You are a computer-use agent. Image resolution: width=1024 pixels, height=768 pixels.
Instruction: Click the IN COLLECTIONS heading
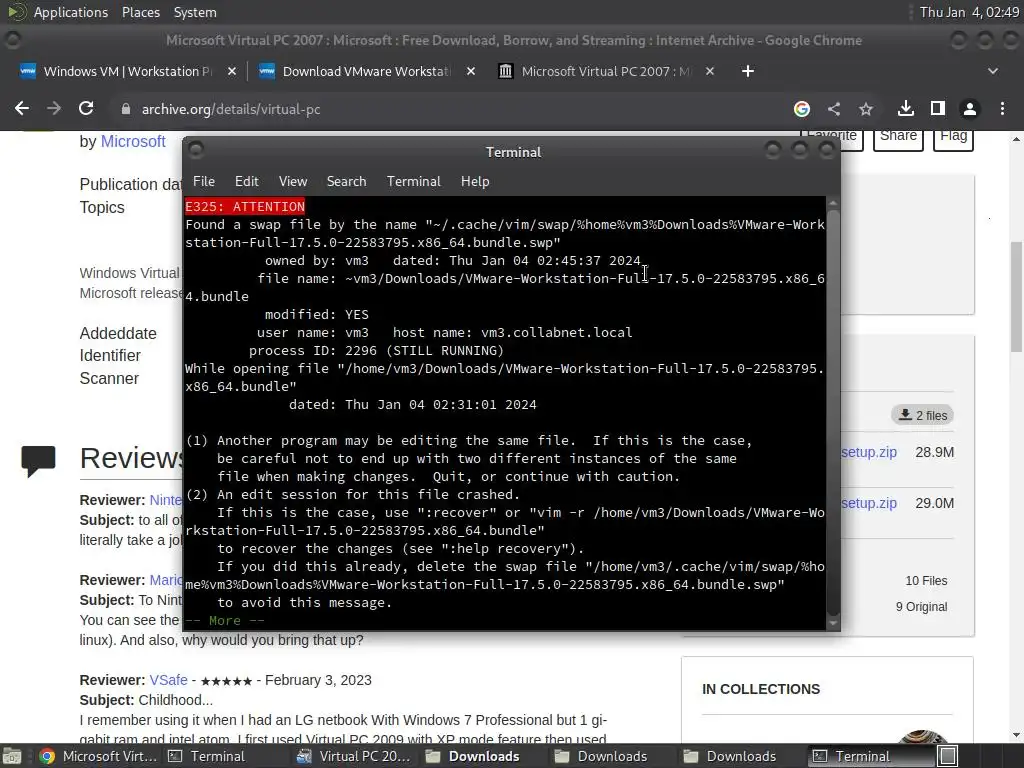coord(761,689)
